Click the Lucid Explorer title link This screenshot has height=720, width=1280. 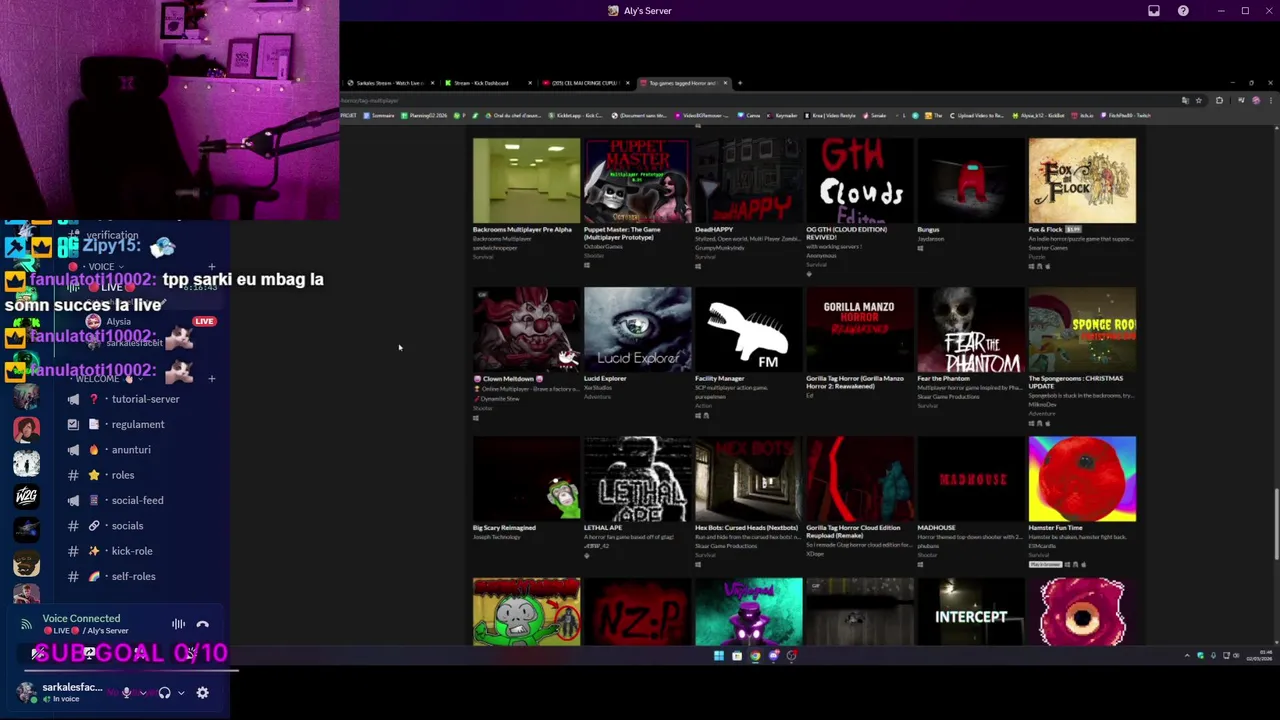[605, 378]
